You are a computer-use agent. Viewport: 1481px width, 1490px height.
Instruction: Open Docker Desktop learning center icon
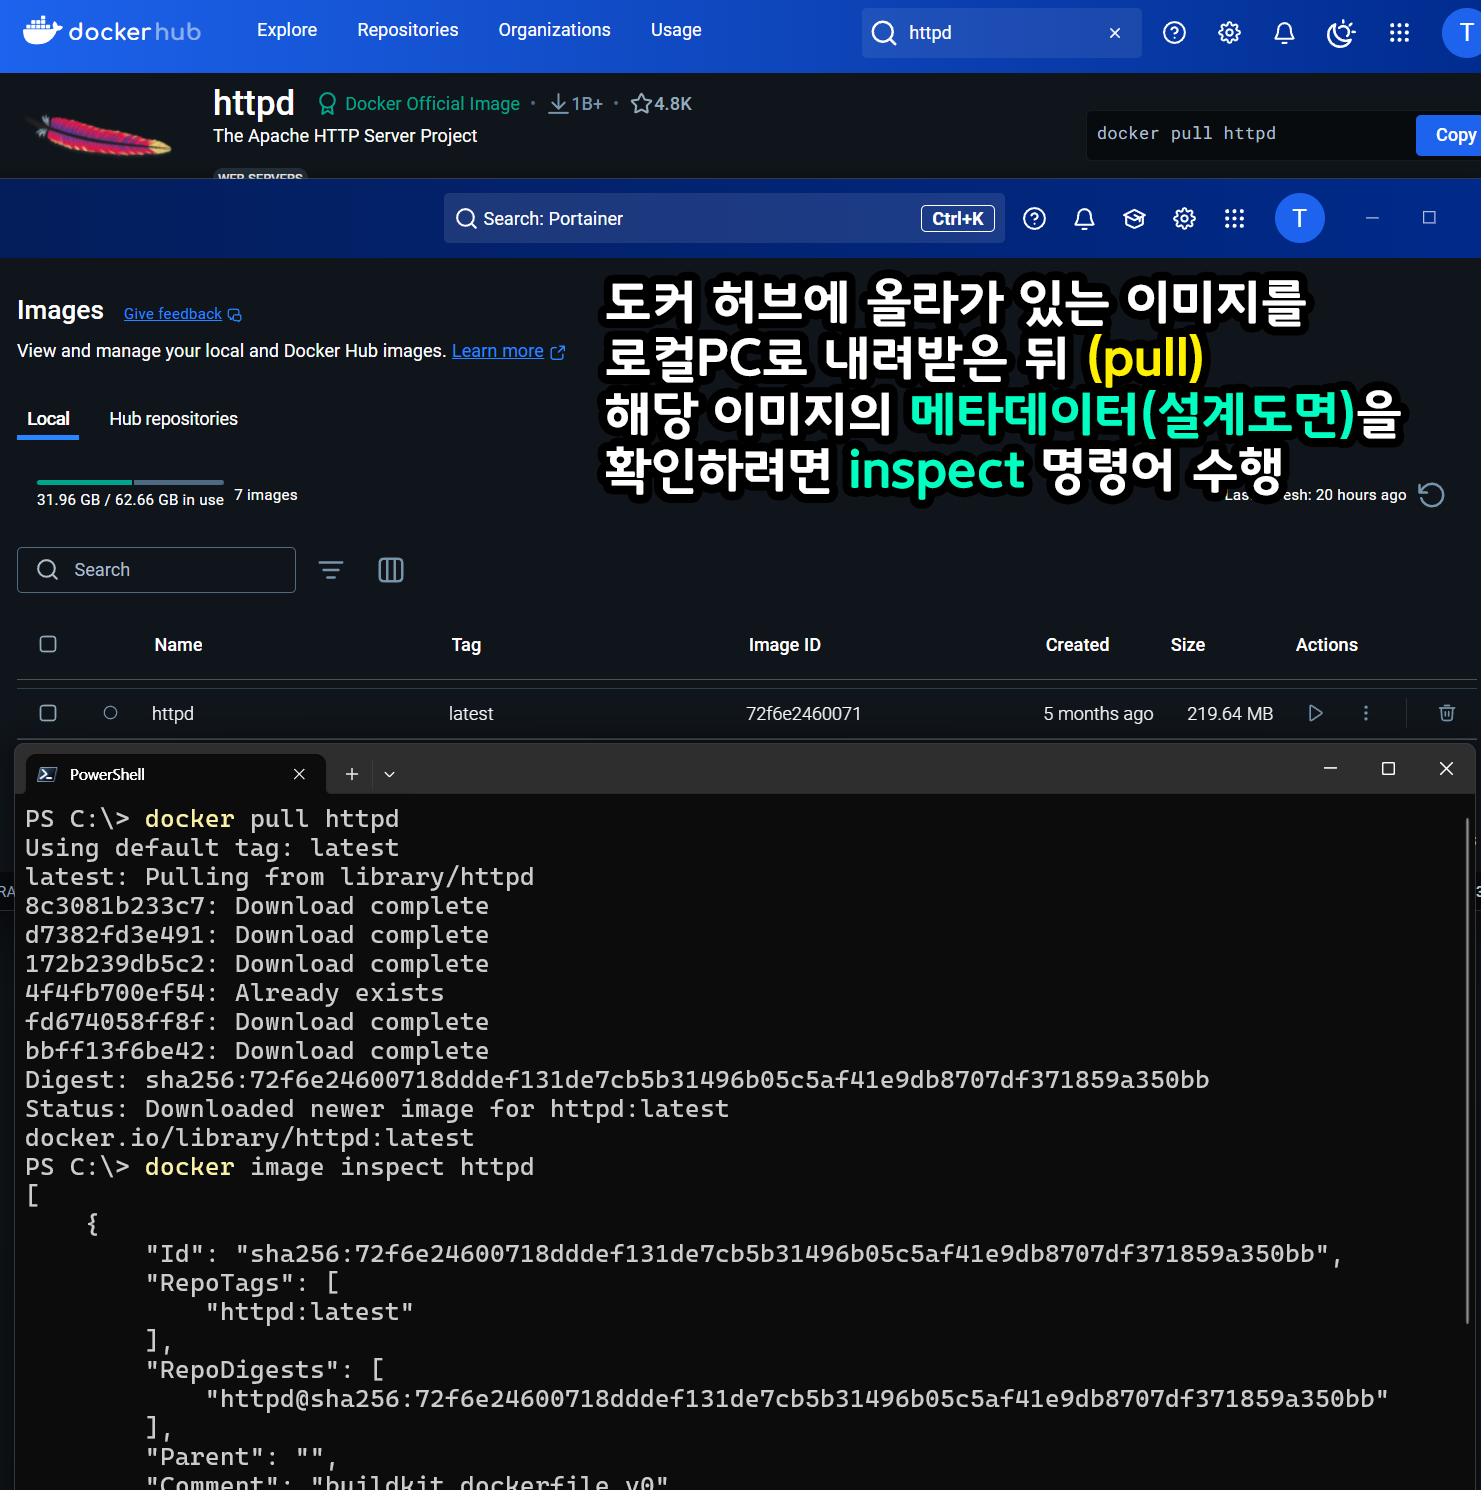click(x=1134, y=218)
